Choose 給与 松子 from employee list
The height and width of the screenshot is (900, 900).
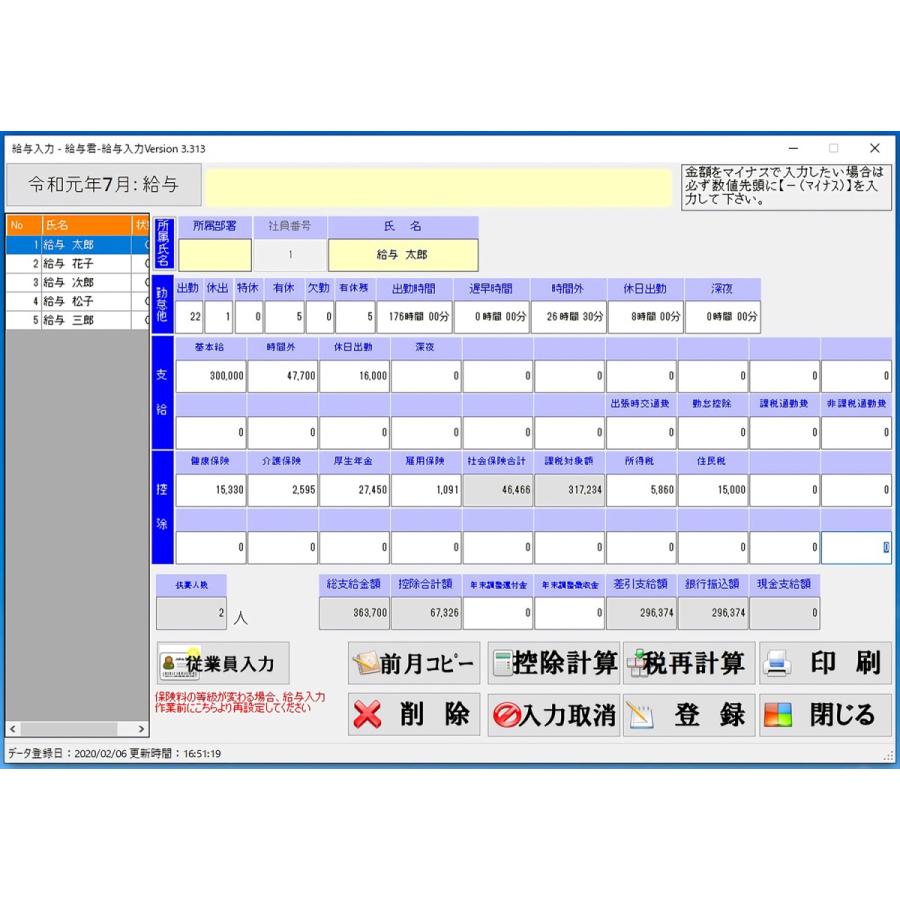(68, 301)
